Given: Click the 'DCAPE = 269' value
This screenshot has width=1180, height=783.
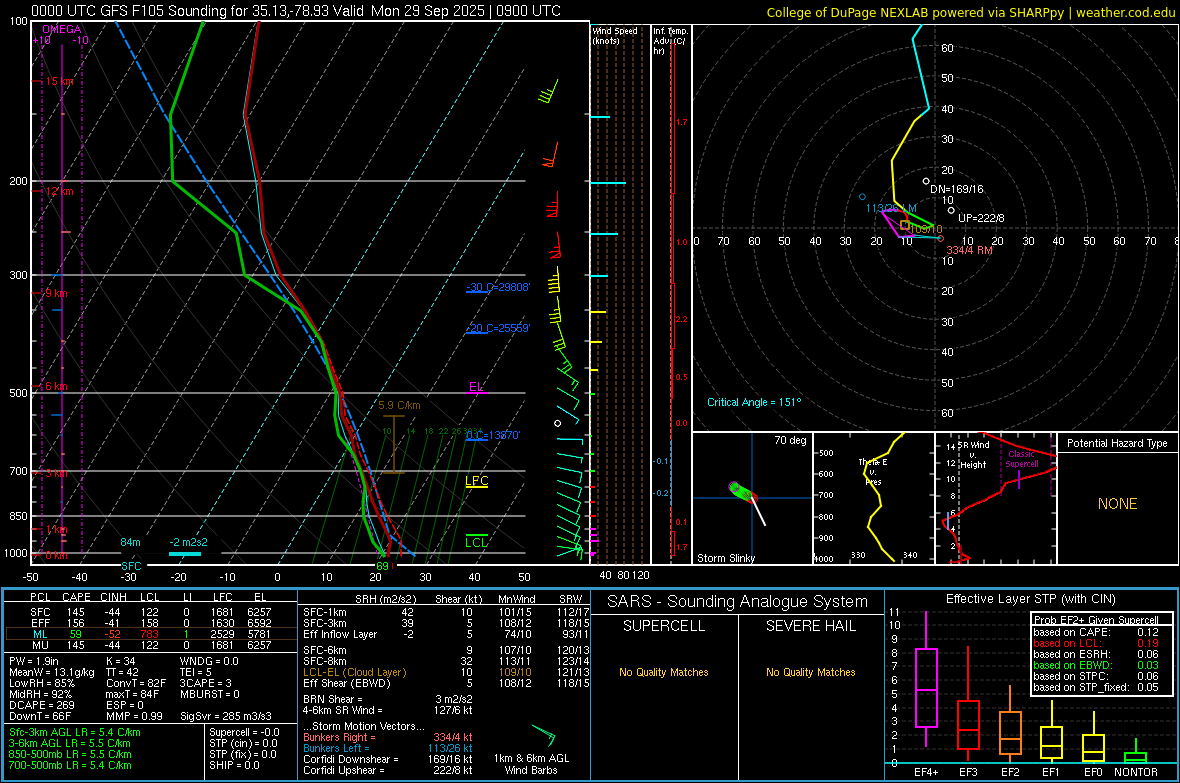Looking at the screenshot, I should (41, 705).
